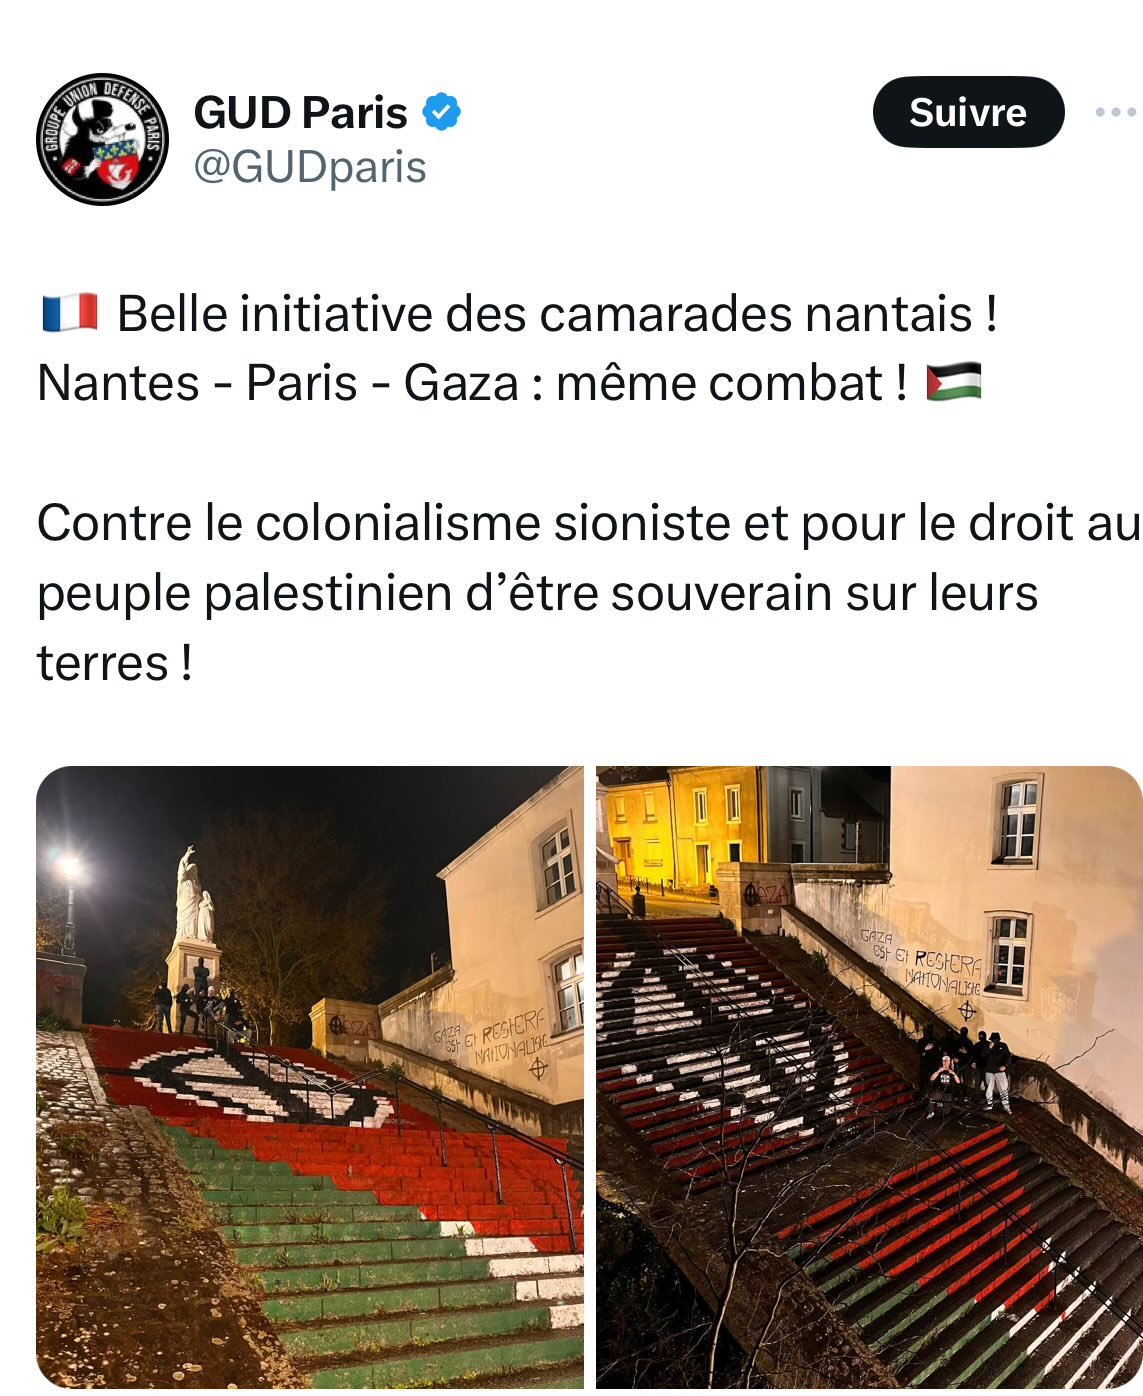Click the French flag emoji
This screenshot has width=1143, height=1396.
click(69, 313)
